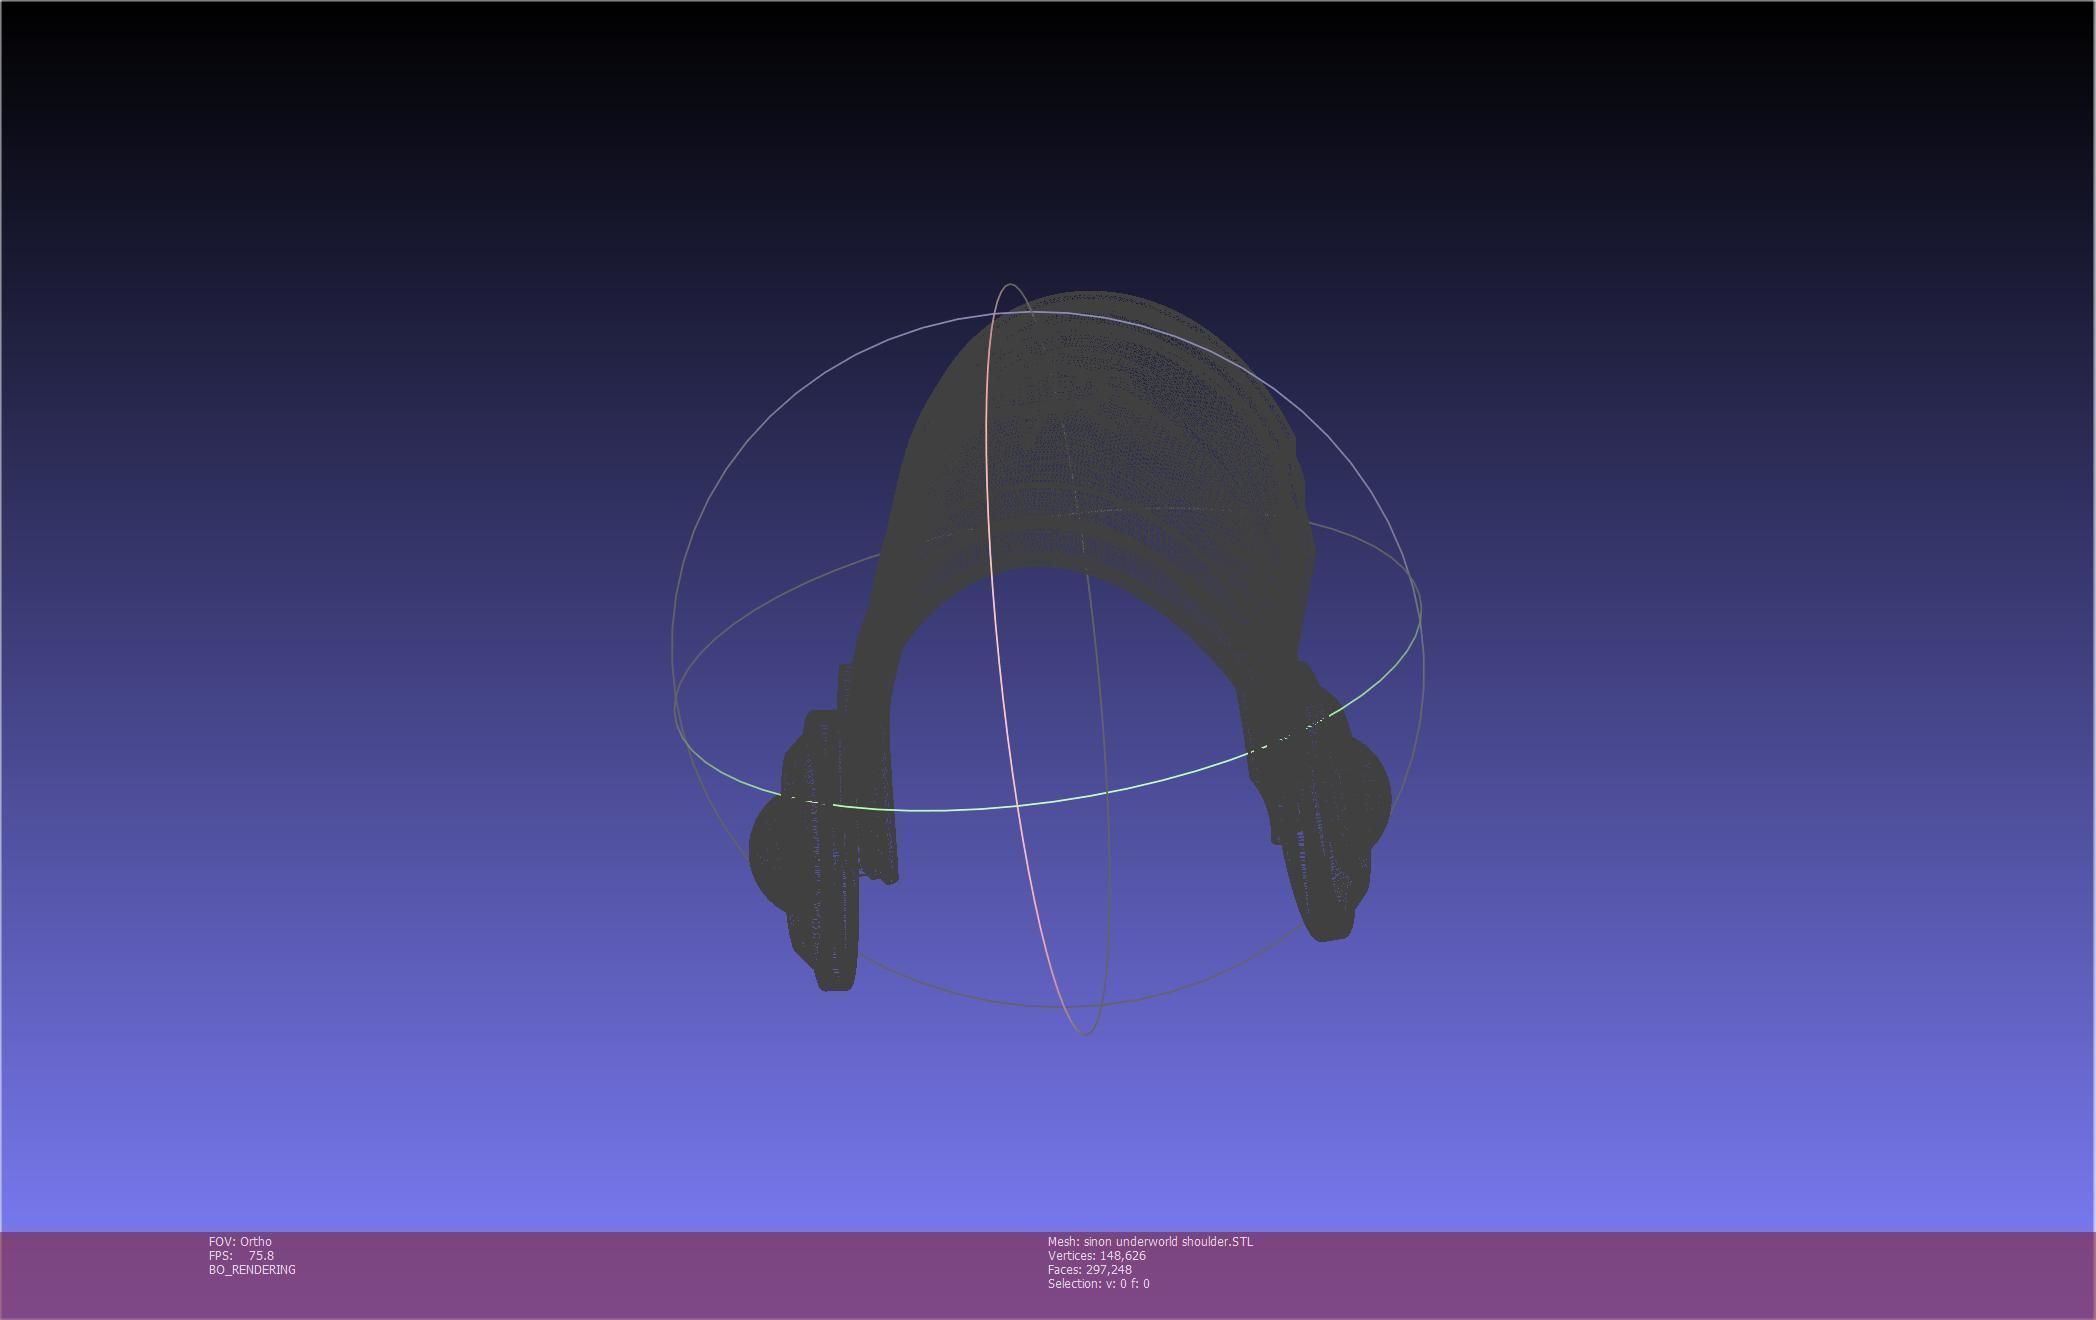
Task: Click the right lower strap tip of mesh
Action: click(1328, 925)
